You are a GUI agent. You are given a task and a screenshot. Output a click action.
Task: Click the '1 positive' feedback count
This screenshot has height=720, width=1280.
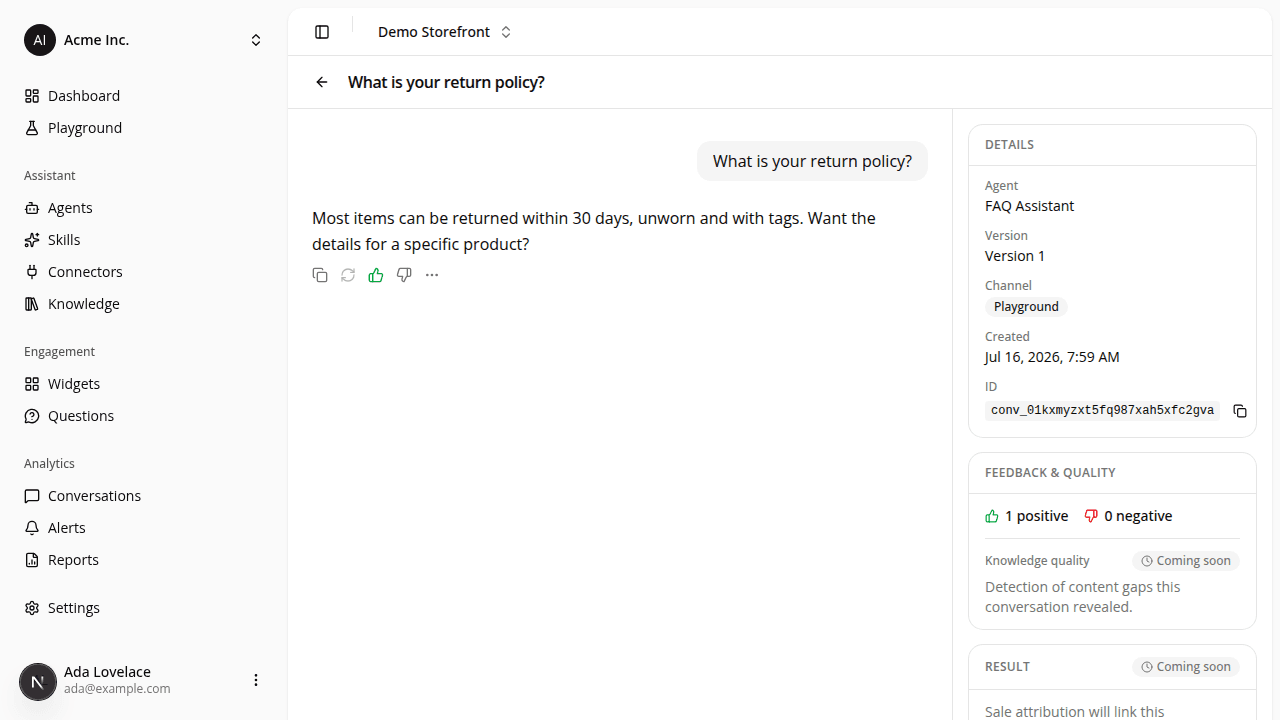click(x=1027, y=516)
